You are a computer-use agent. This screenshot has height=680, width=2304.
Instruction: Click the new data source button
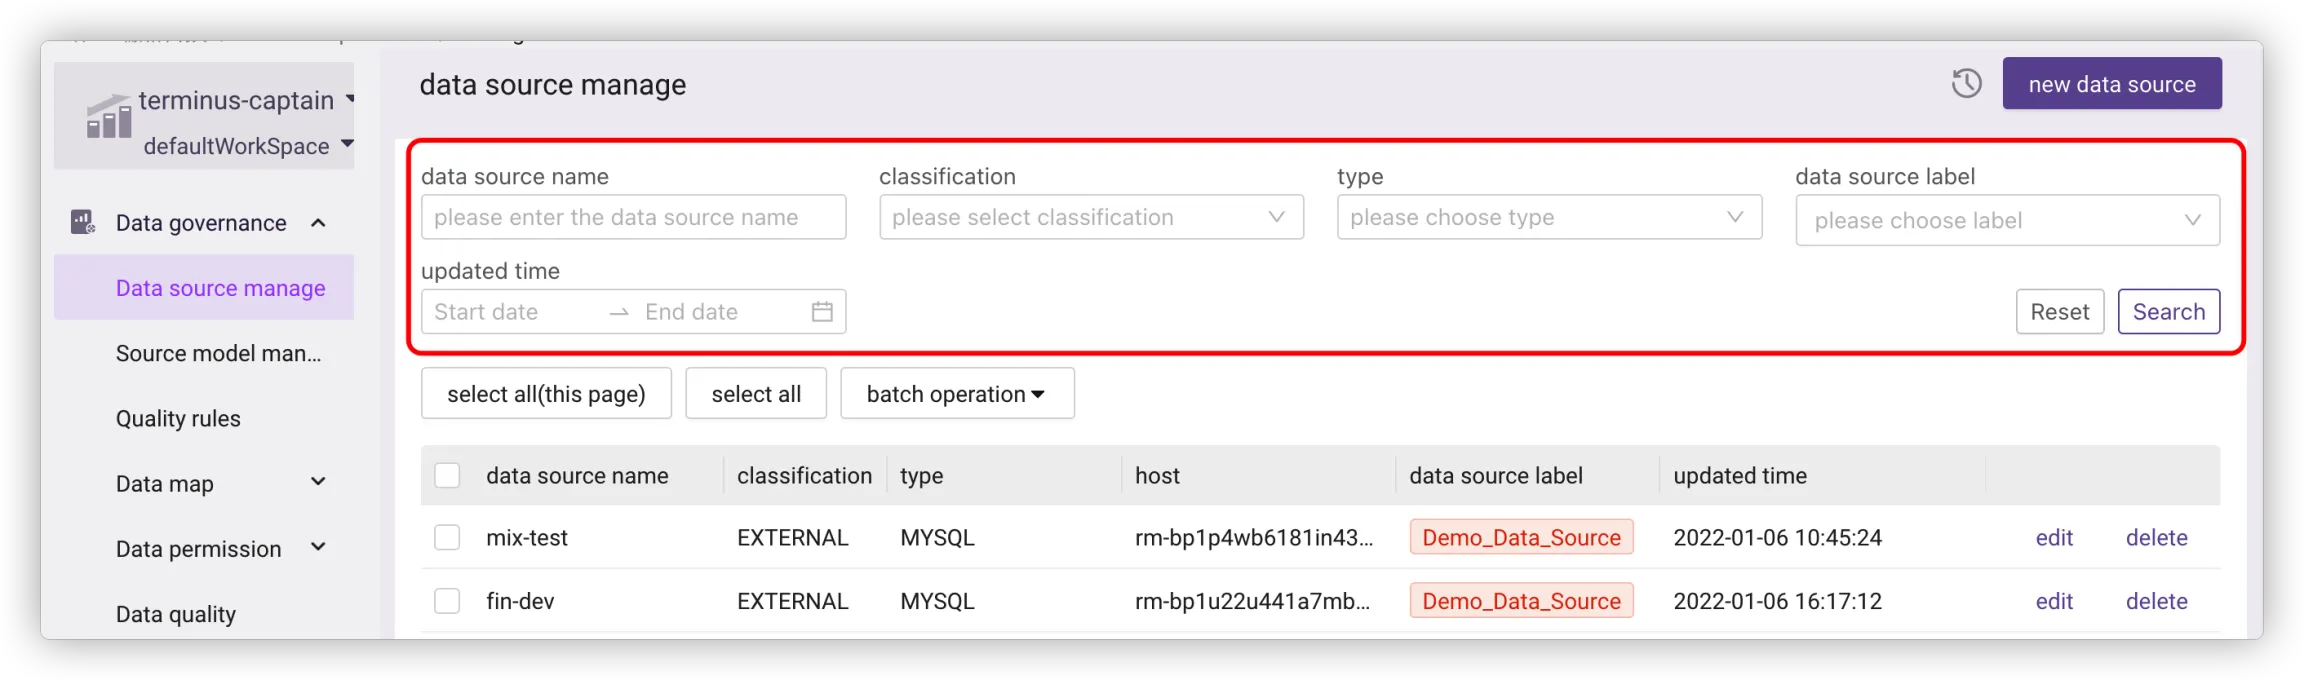coord(2111,84)
